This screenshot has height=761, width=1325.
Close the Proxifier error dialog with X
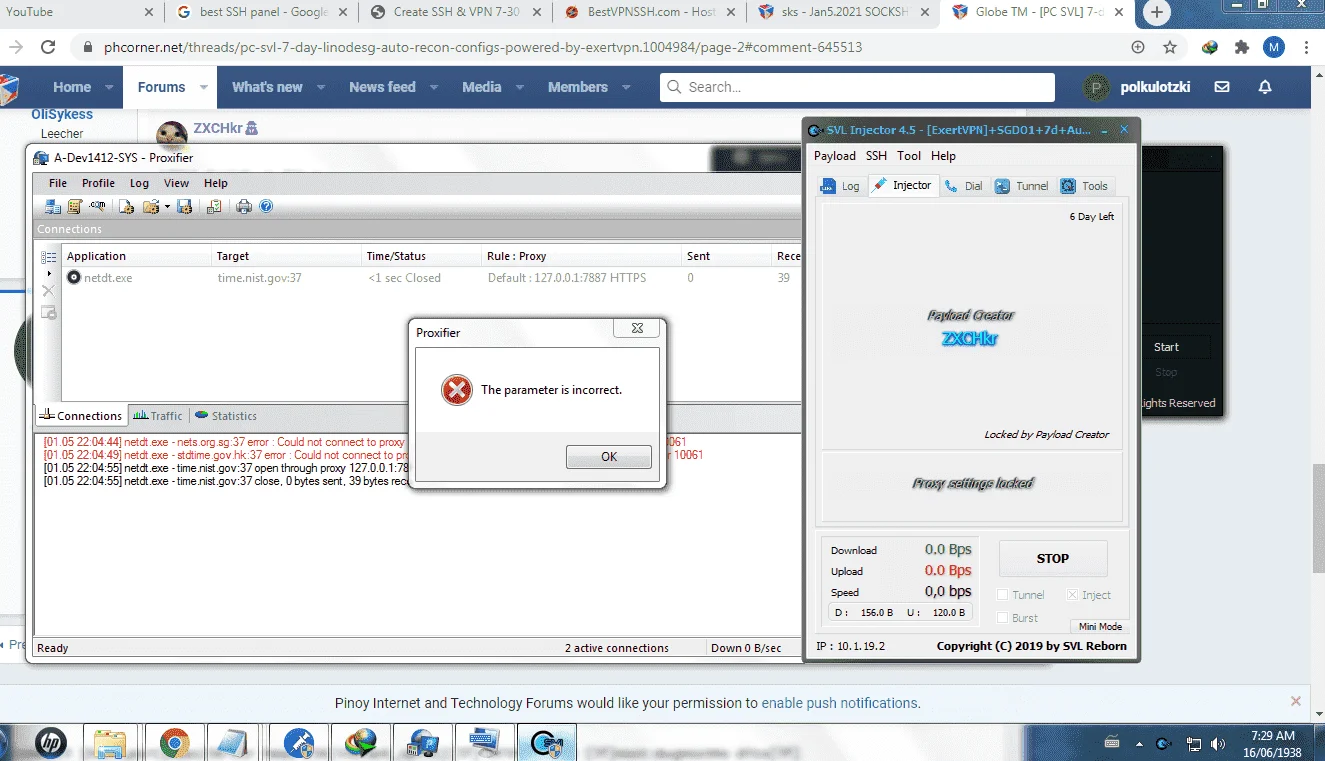[x=636, y=328]
